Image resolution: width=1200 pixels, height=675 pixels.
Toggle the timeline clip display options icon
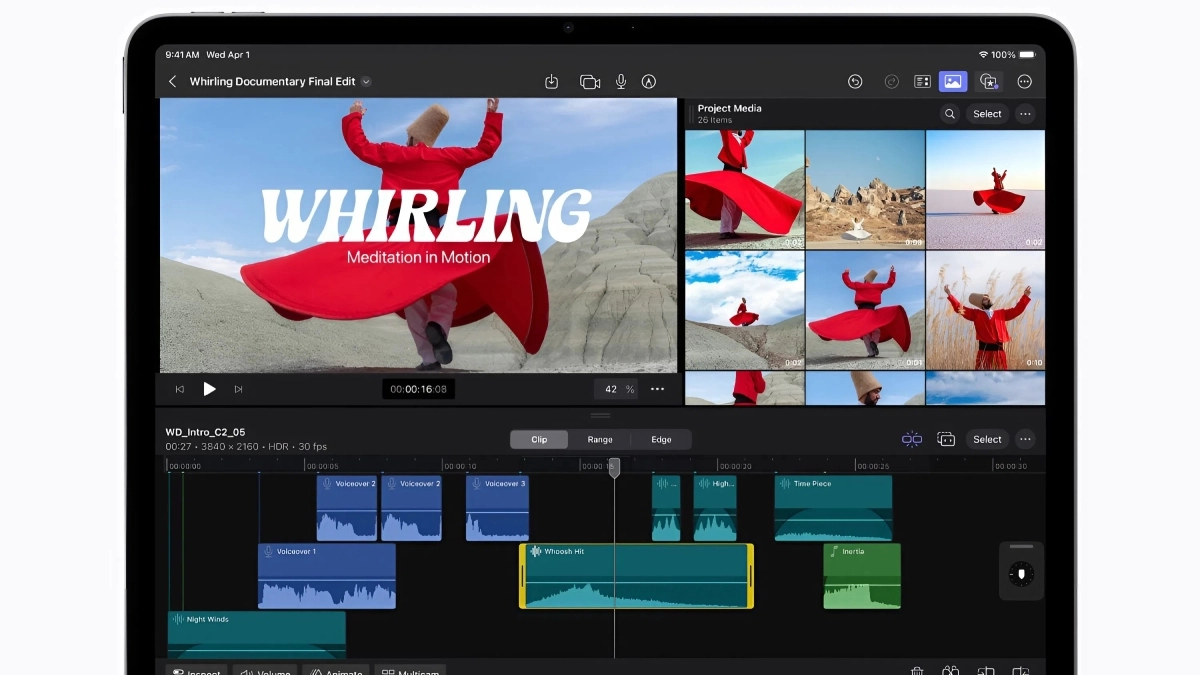946,439
